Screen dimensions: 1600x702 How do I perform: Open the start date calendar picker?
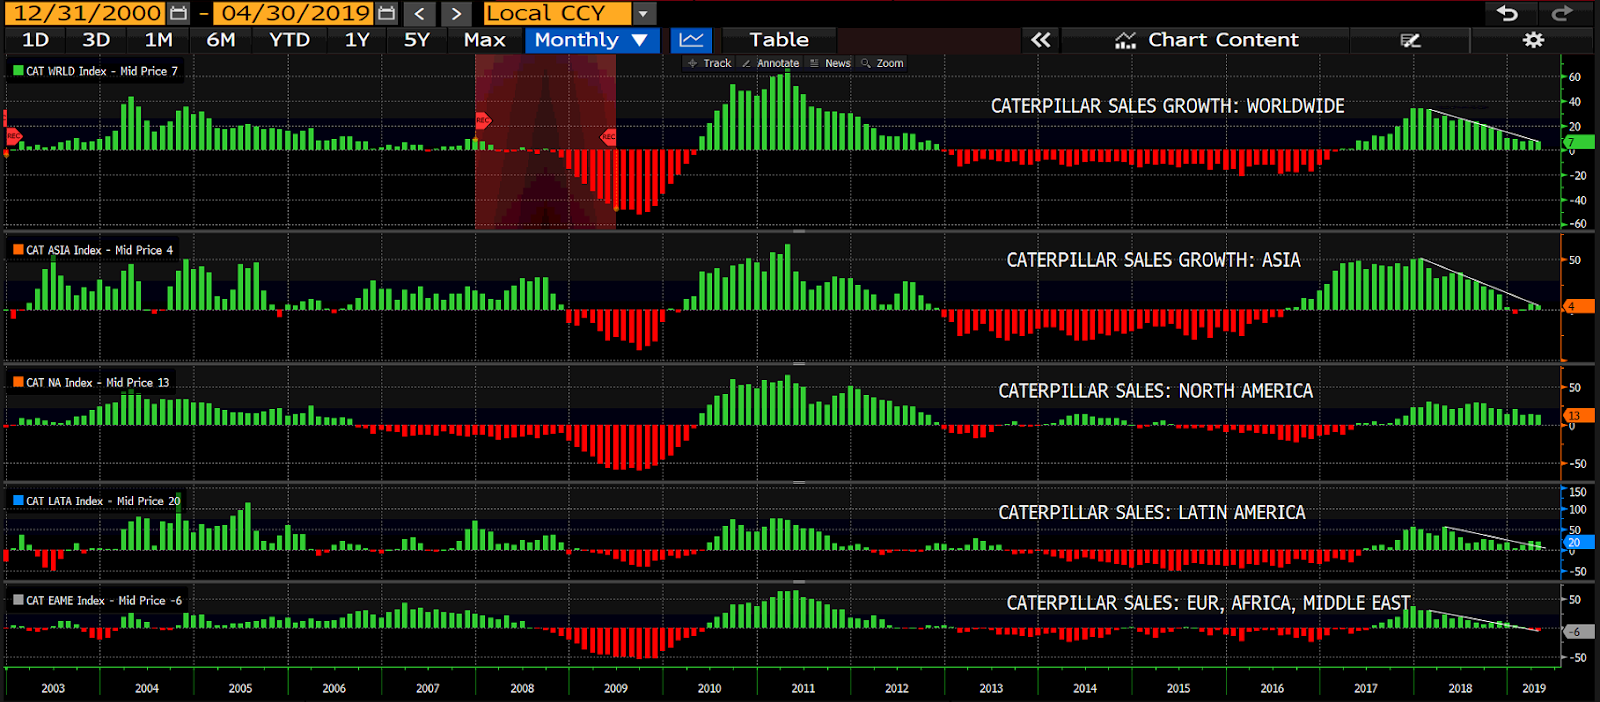coord(178,13)
